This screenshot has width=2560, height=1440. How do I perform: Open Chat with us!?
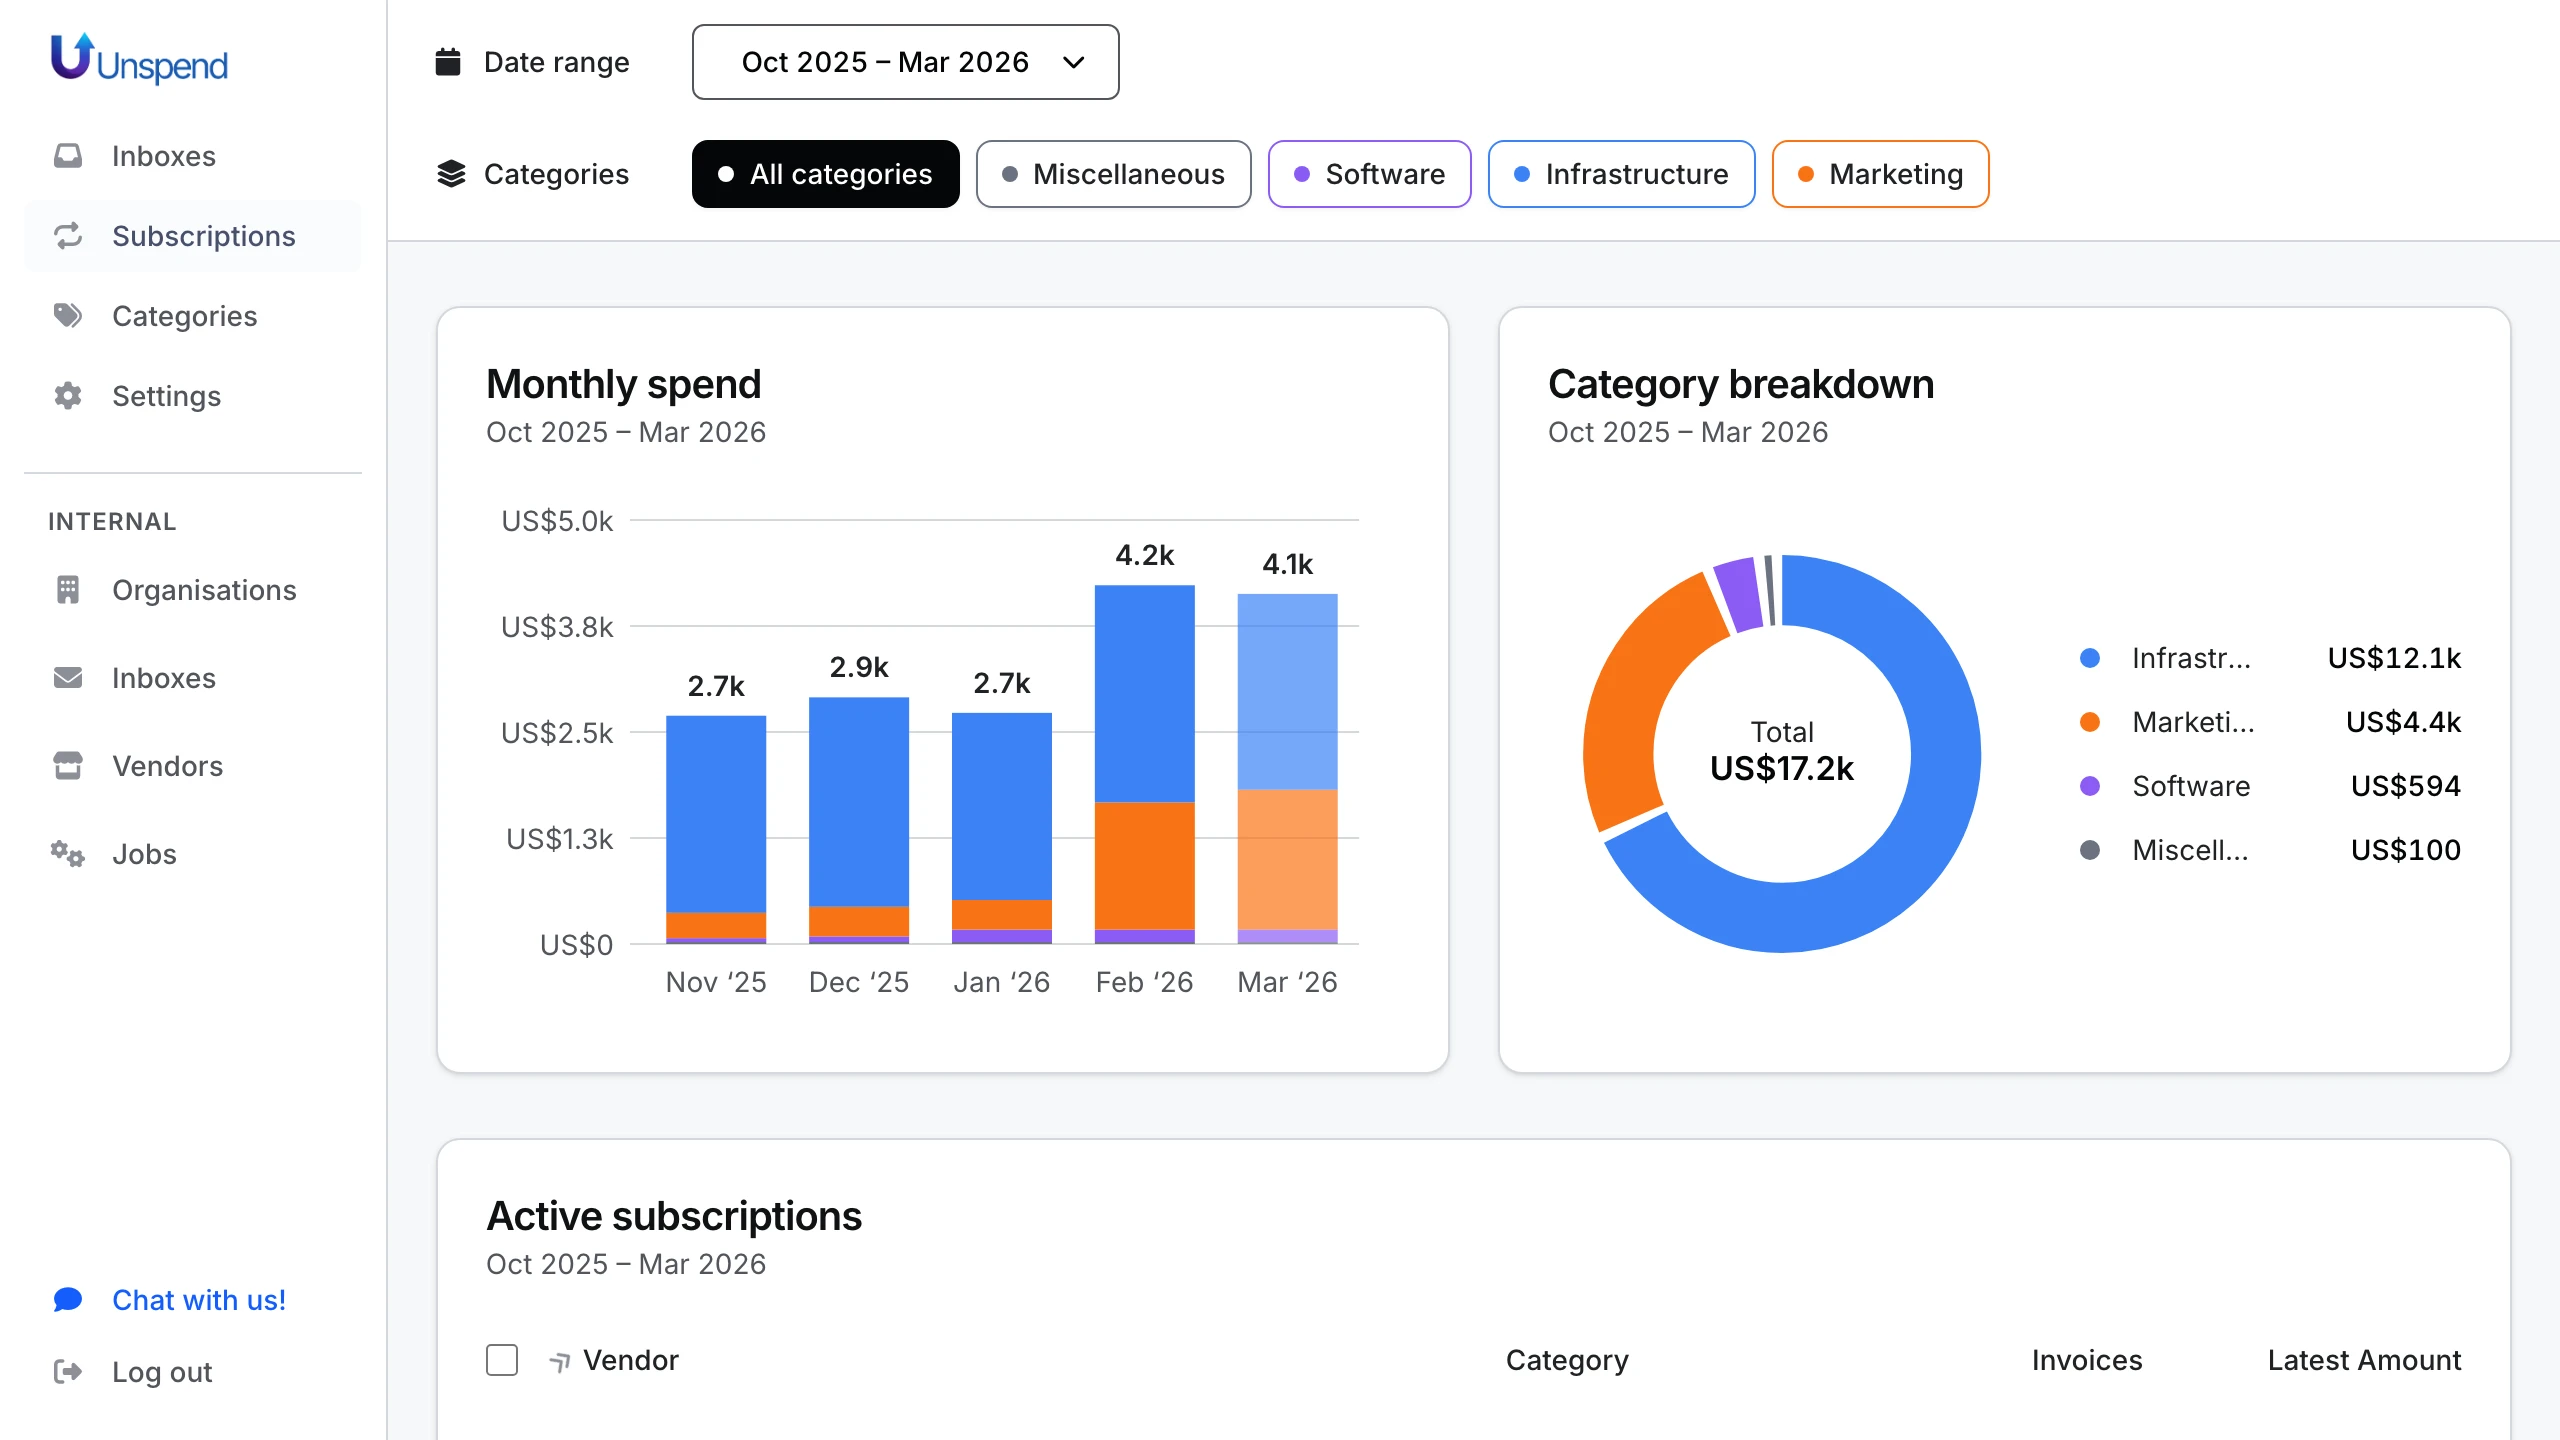click(x=198, y=1300)
